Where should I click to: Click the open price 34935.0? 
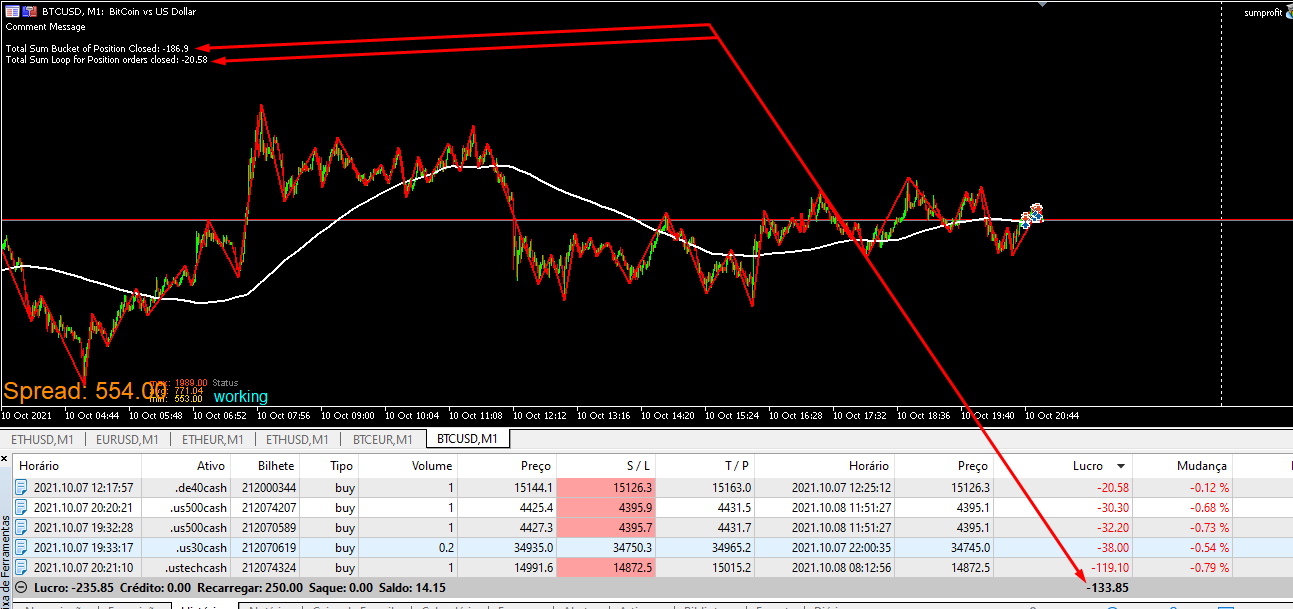click(x=534, y=548)
